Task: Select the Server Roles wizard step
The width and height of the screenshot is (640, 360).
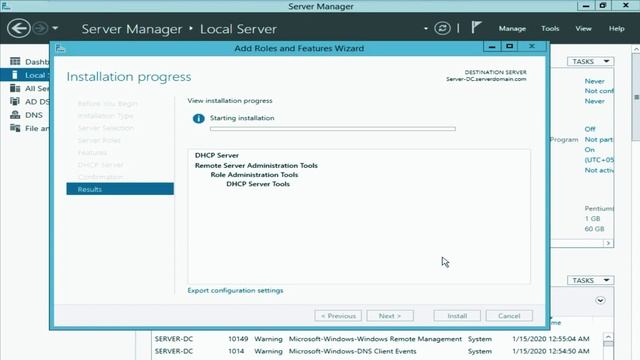Action: [99, 140]
